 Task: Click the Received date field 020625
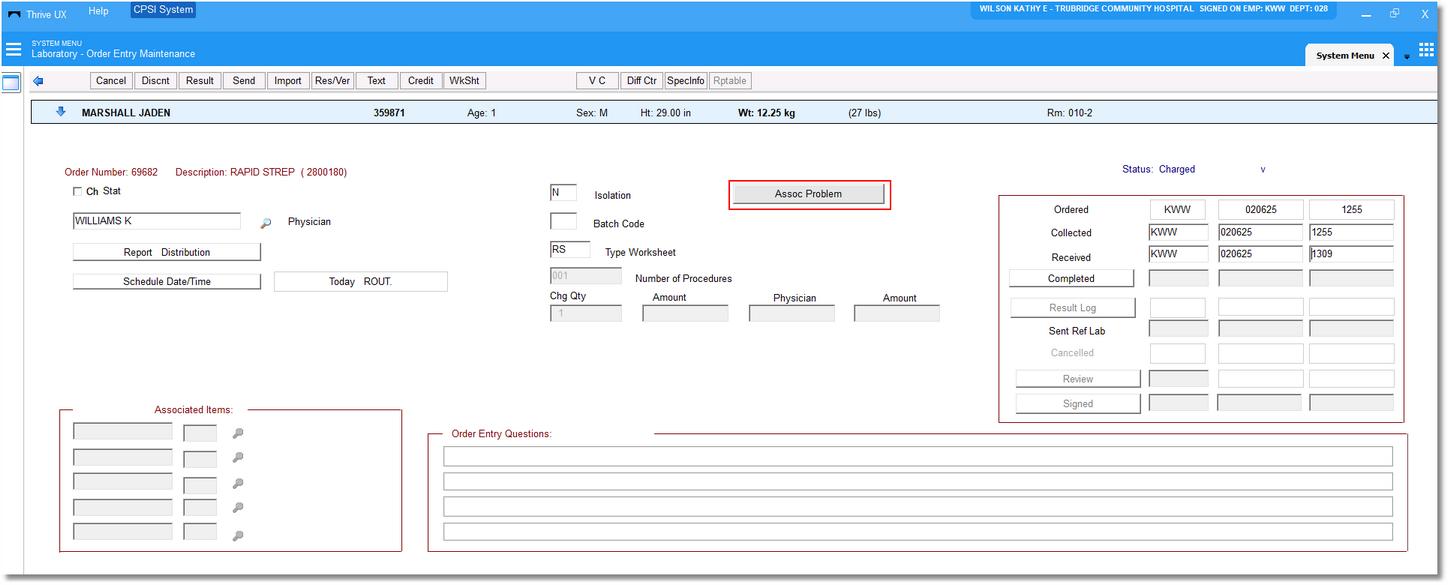click(1261, 254)
